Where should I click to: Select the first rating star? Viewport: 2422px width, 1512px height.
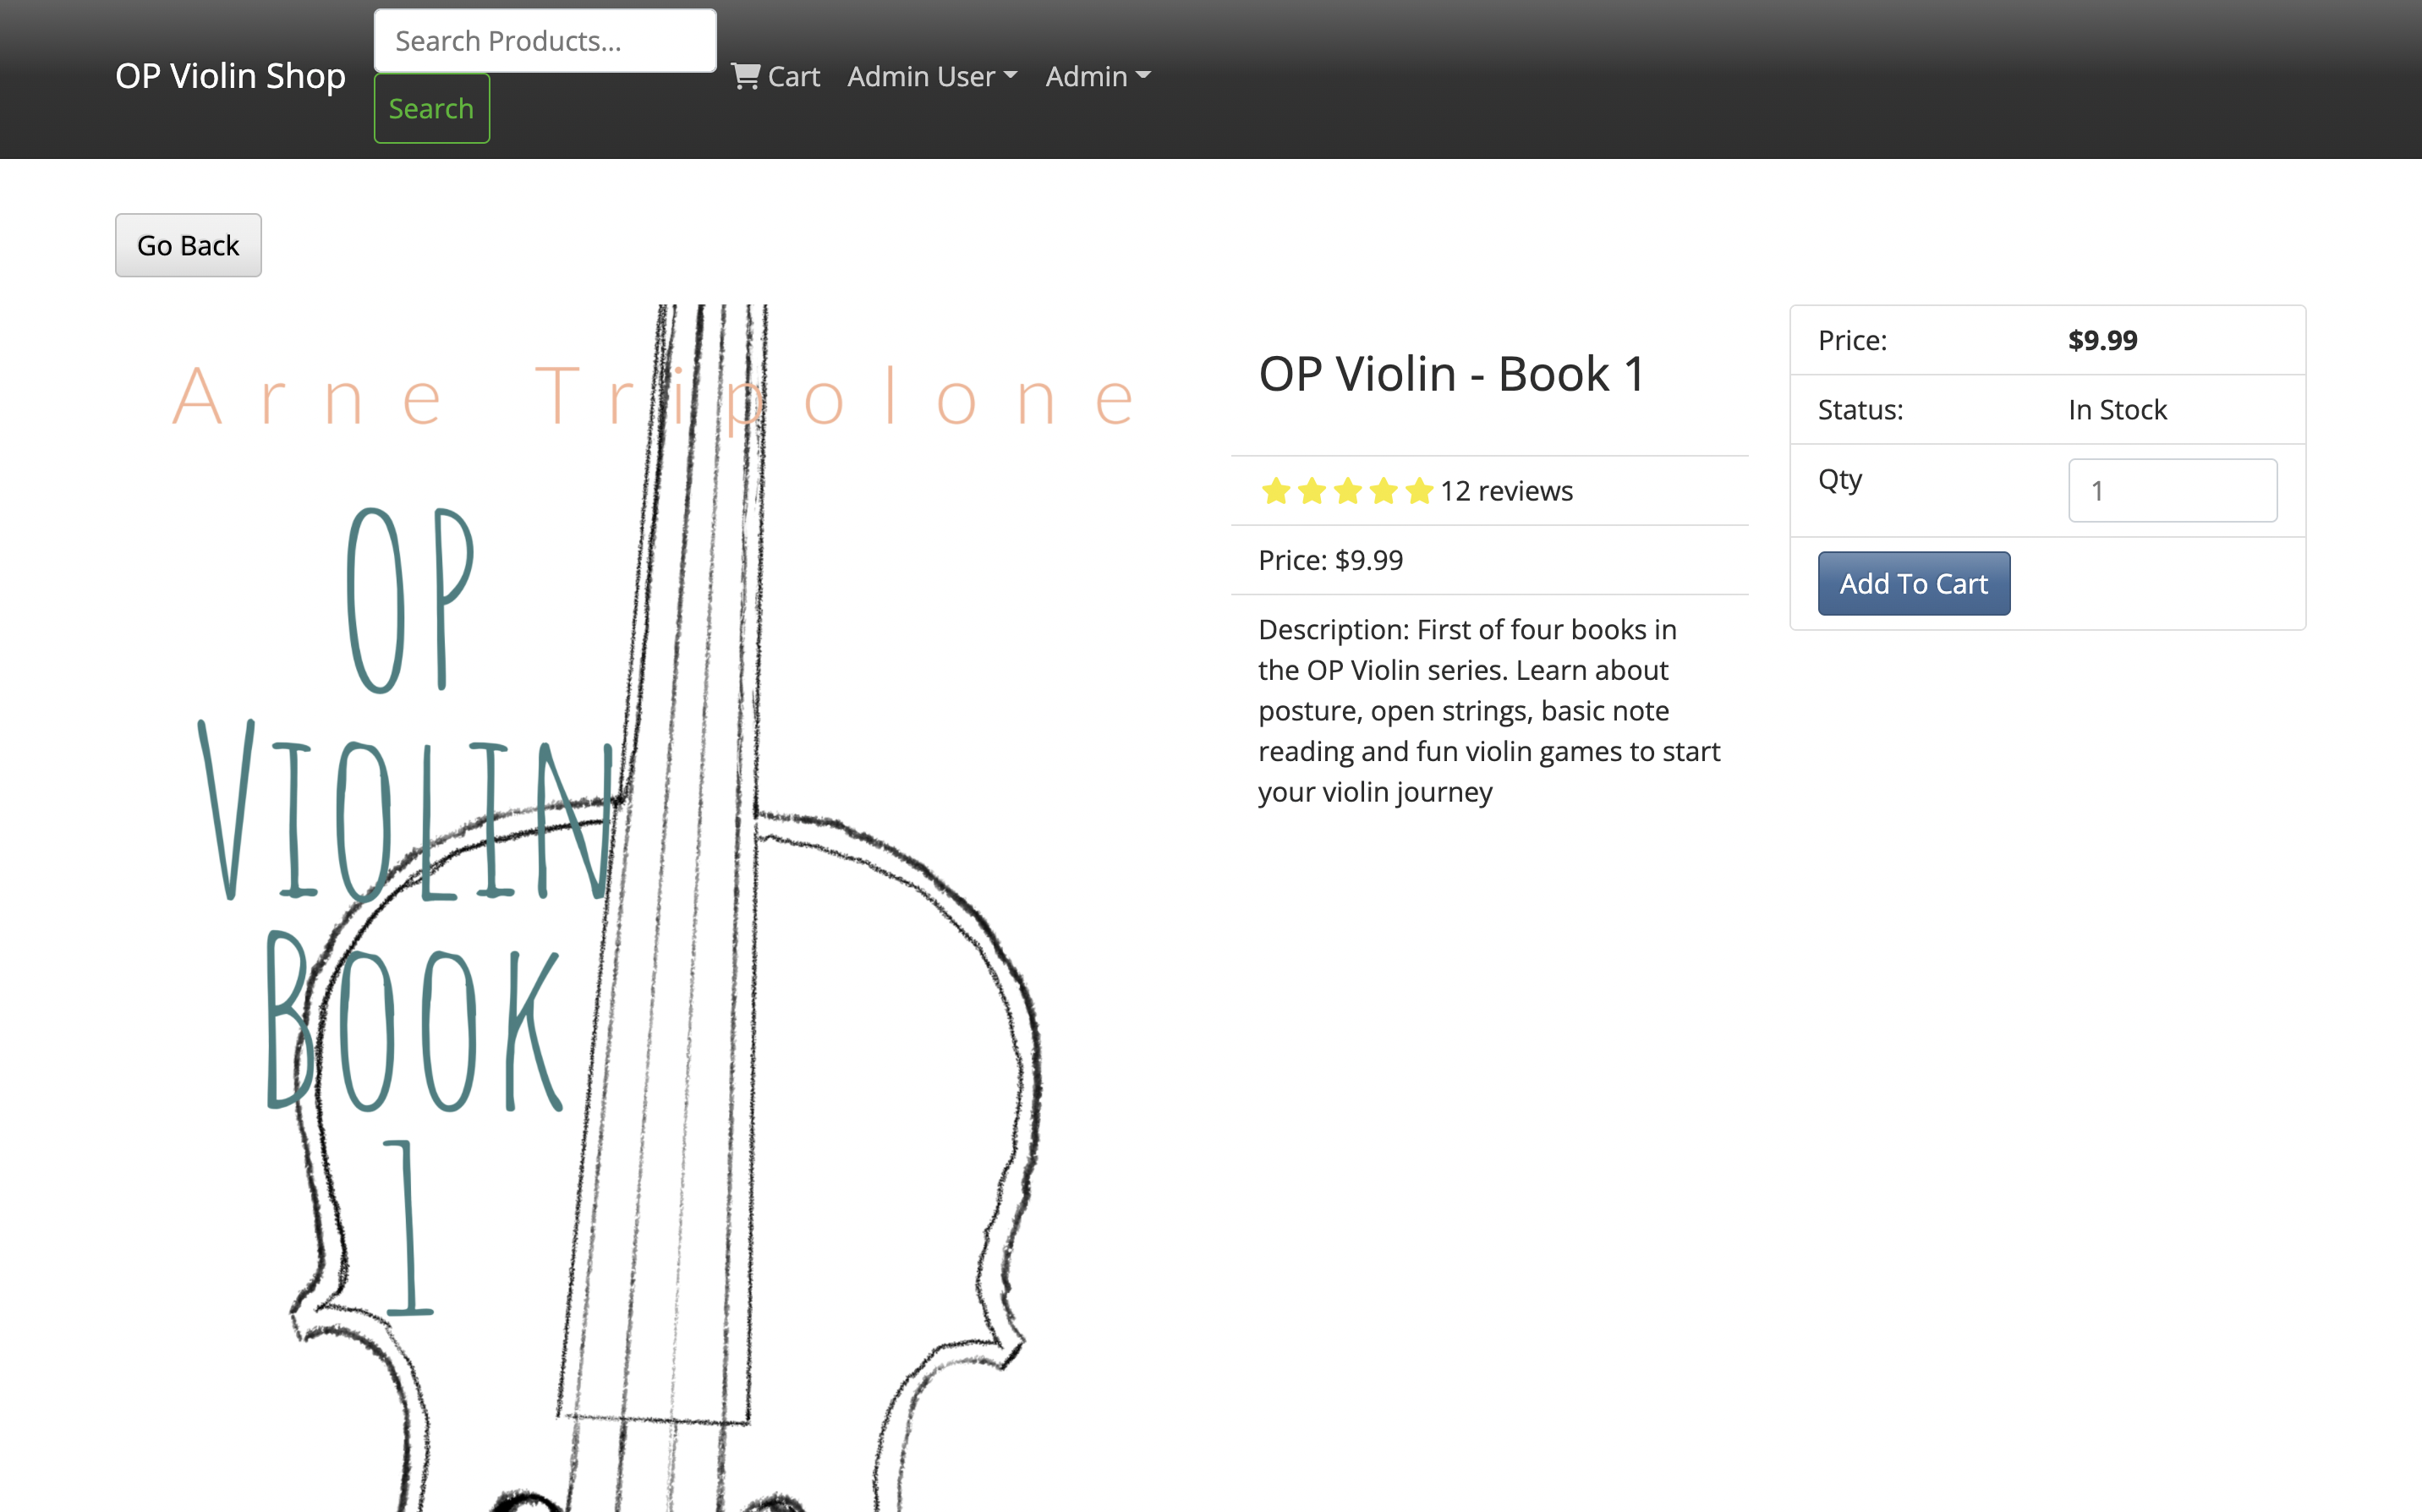coord(1276,491)
